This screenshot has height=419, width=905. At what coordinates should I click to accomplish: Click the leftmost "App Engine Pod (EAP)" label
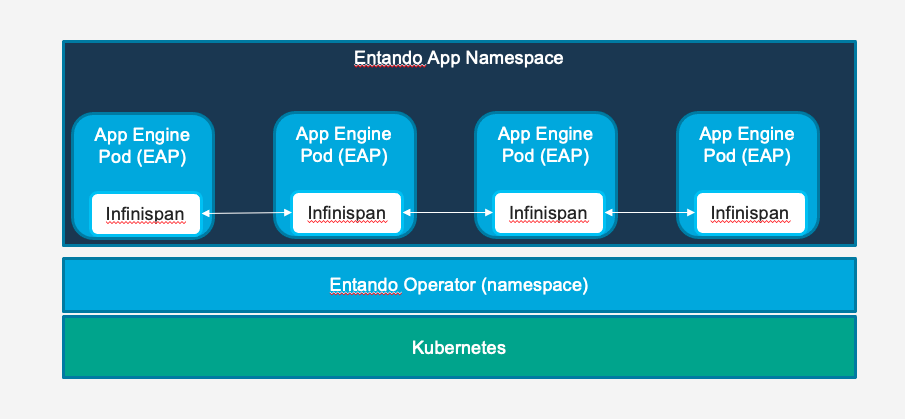point(142,146)
